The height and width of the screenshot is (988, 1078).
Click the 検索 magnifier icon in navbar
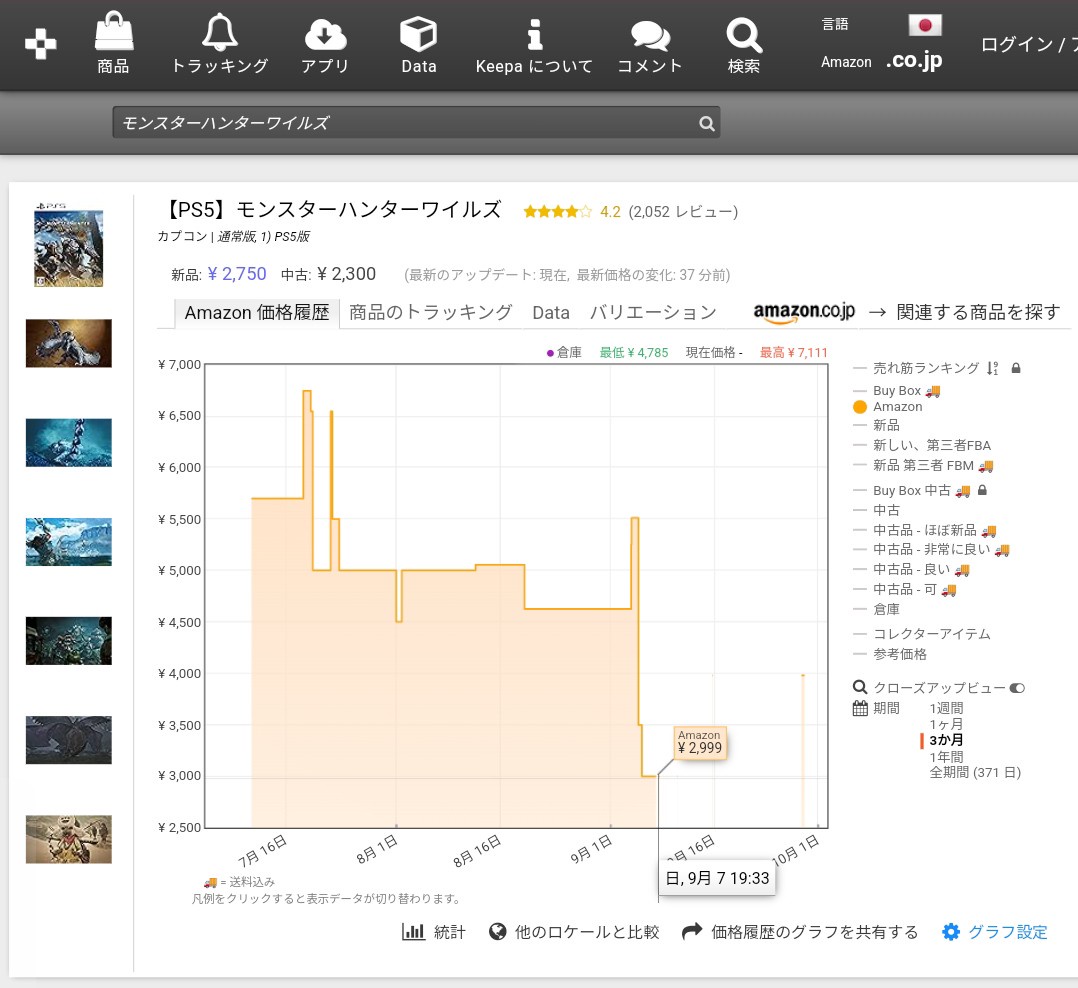pyautogui.click(x=743, y=36)
